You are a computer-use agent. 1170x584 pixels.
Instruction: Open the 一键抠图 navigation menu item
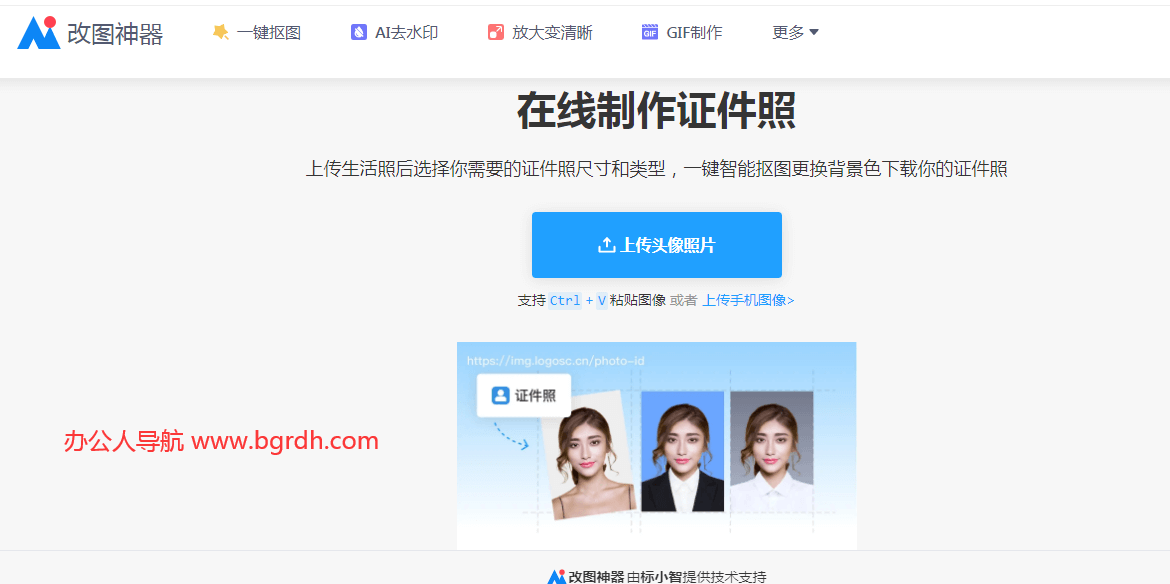click(256, 31)
